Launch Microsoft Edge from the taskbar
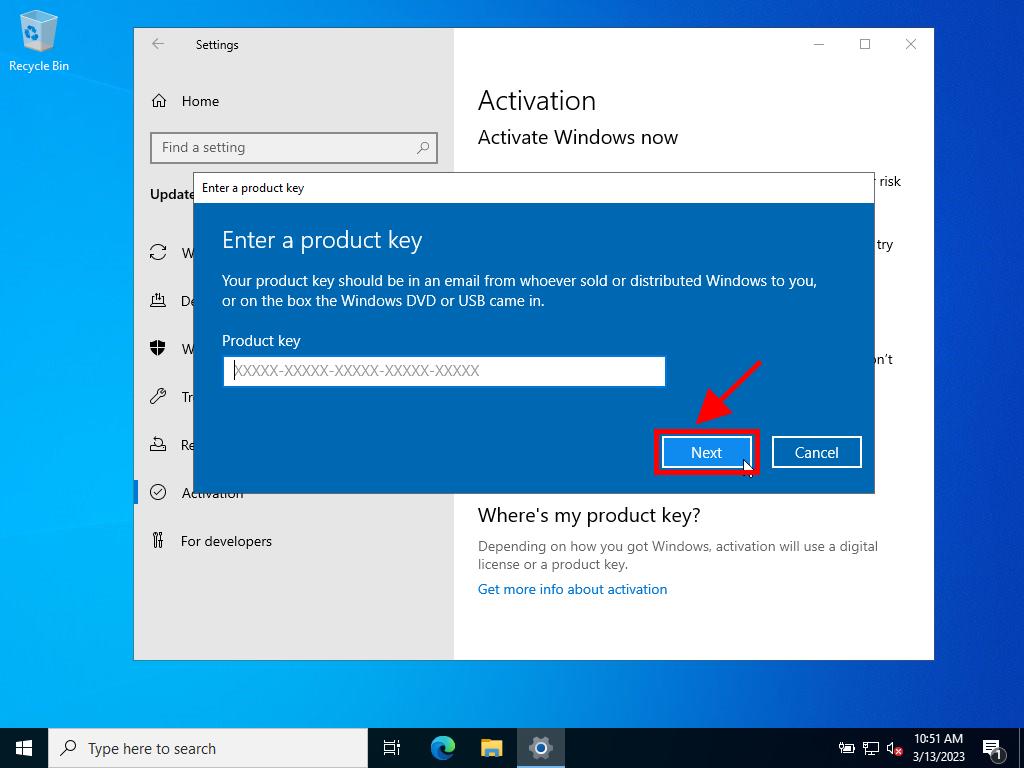Viewport: 1024px width, 768px height. [x=442, y=748]
